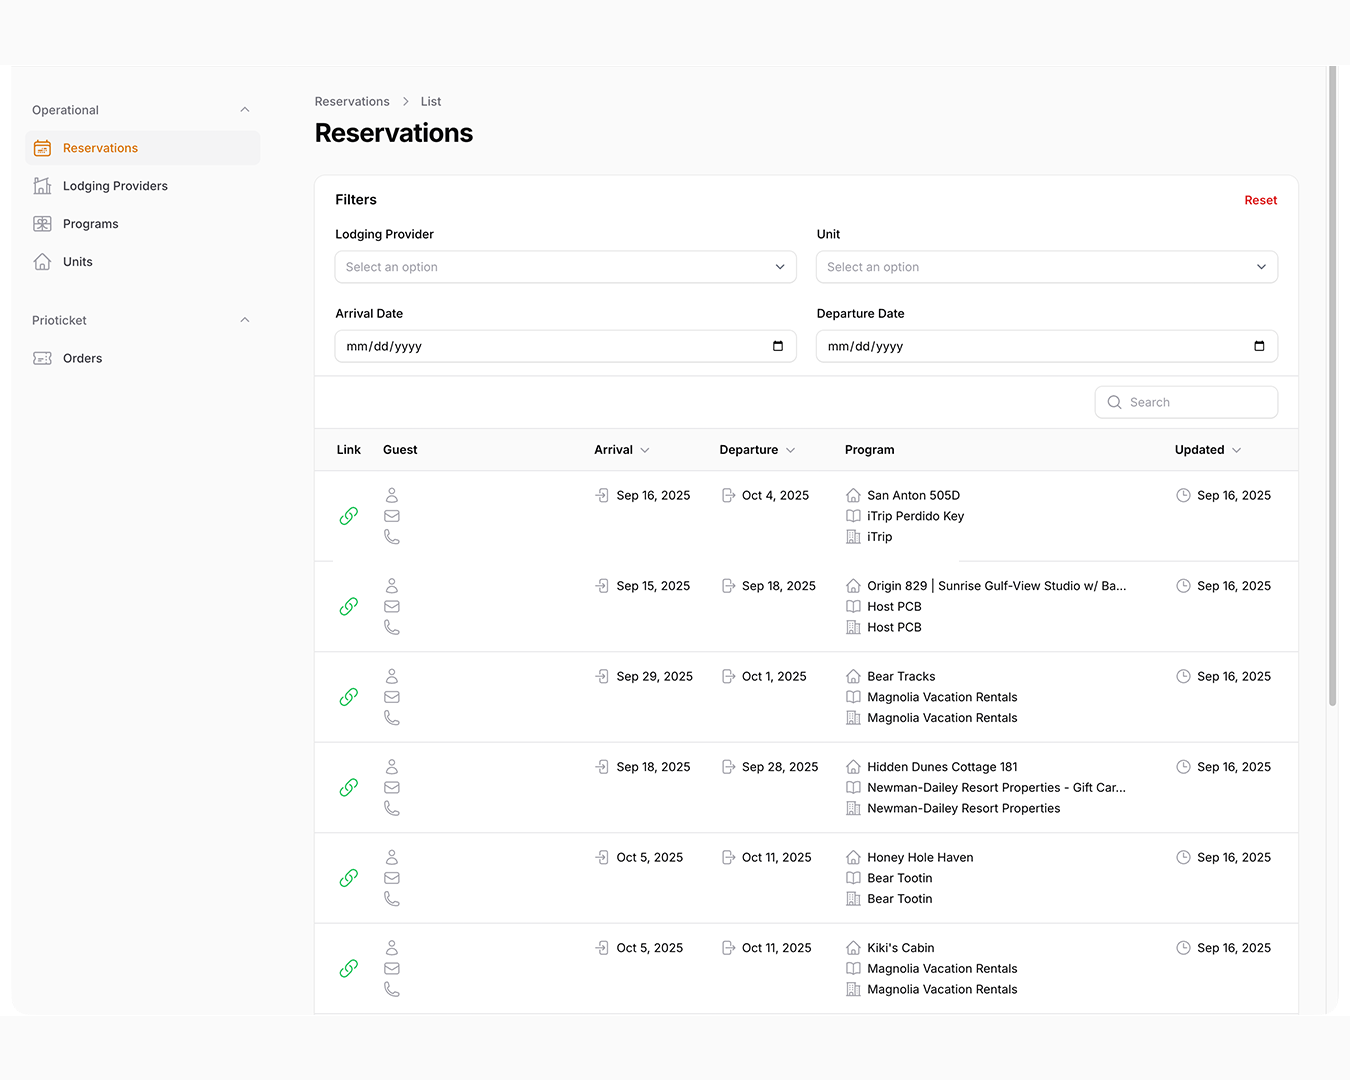Click the Honey Hole Haven unit text
Image resolution: width=1350 pixels, height=1080 pixels.
[x=920, y=858]
